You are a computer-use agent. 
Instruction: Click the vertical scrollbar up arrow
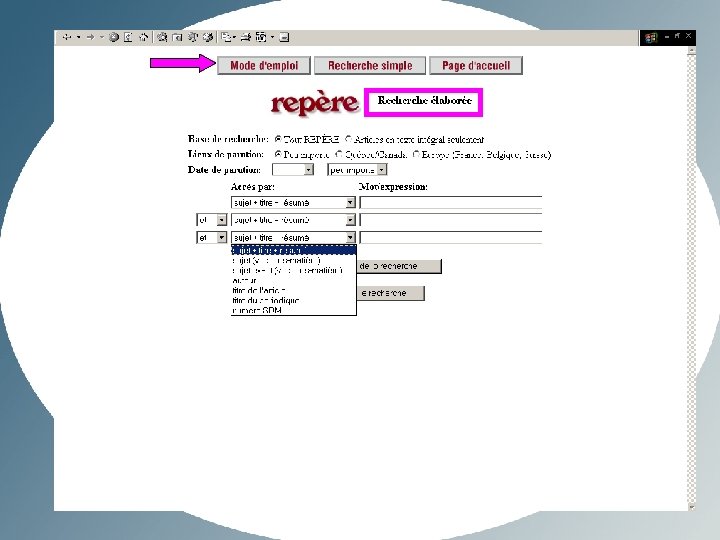pos(691,51)
